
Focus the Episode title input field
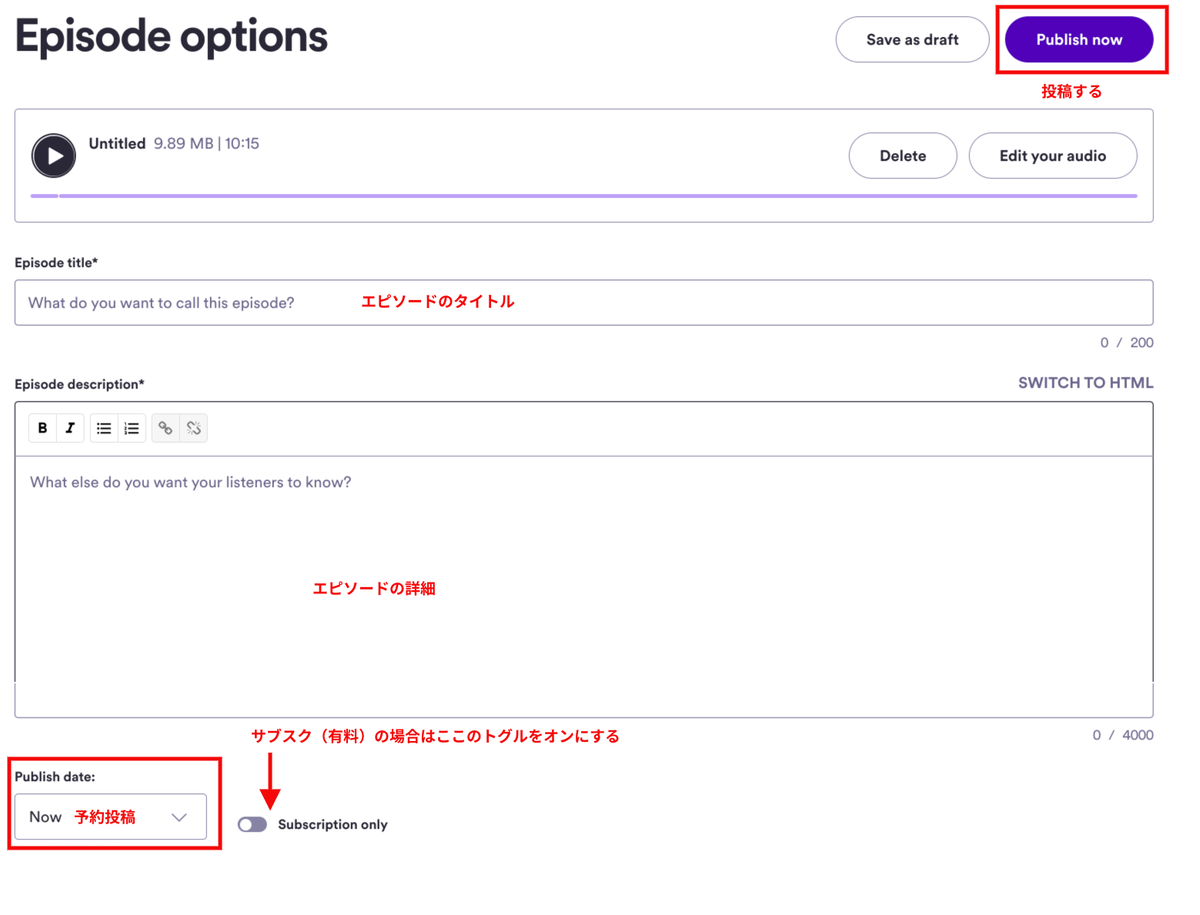[x=584, y=302]
